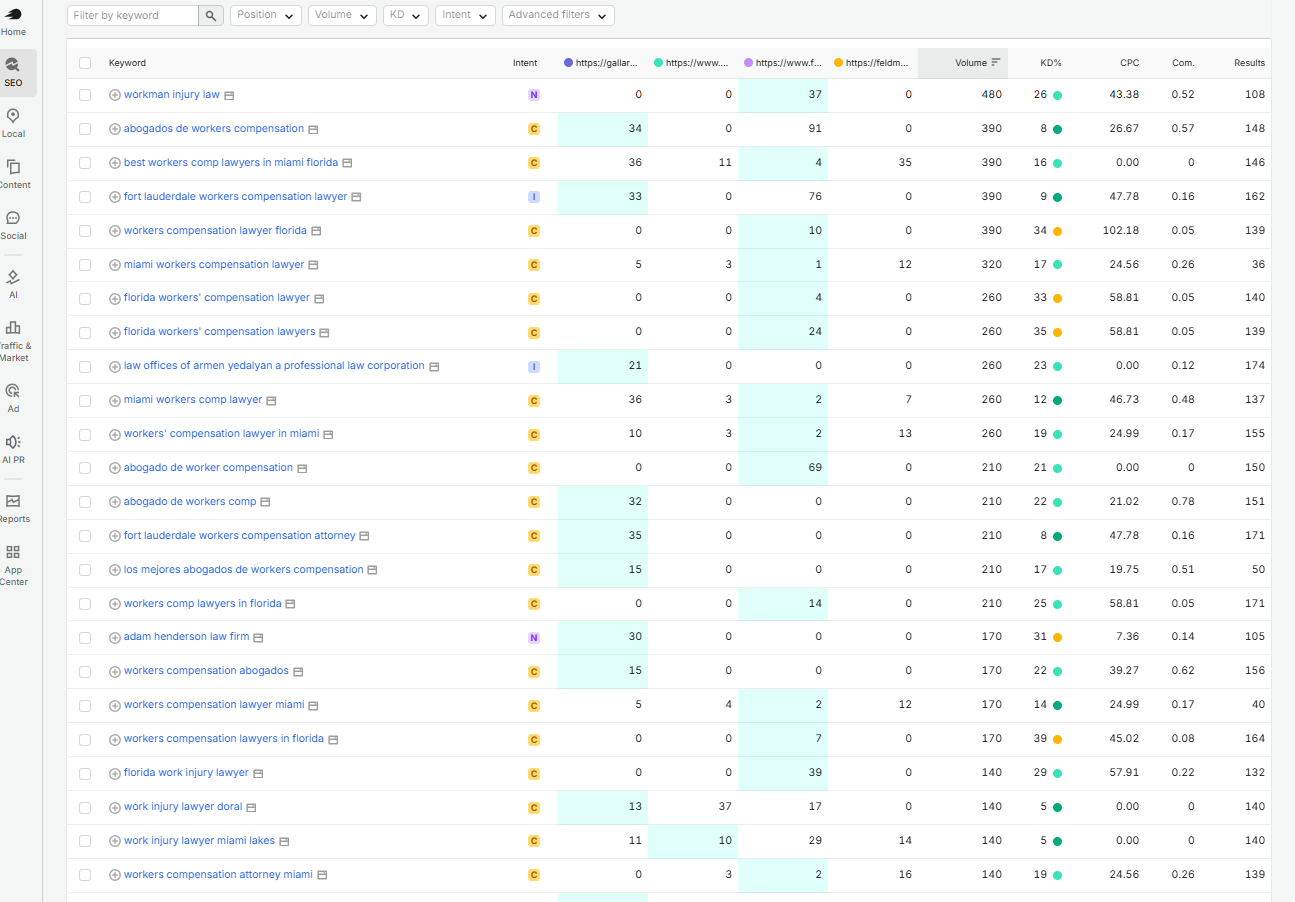Sort by the Intent column header
The width and height of the screenshot is (1295, 902).
[x=525, y=63]
